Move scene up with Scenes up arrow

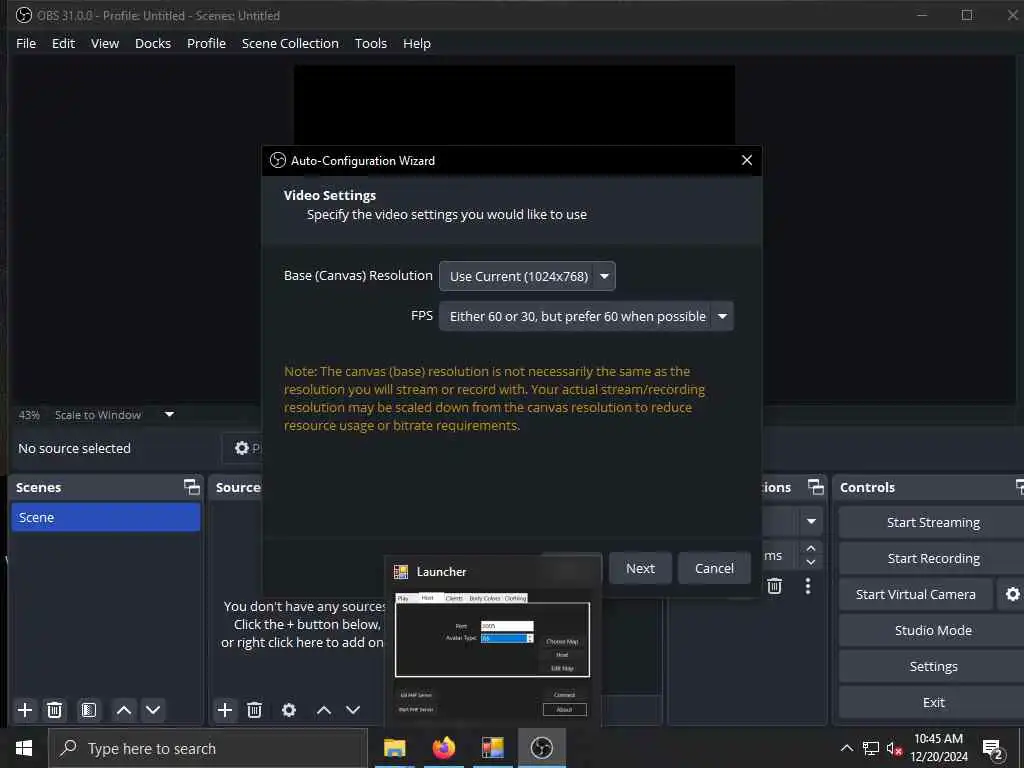pos(123,710)
